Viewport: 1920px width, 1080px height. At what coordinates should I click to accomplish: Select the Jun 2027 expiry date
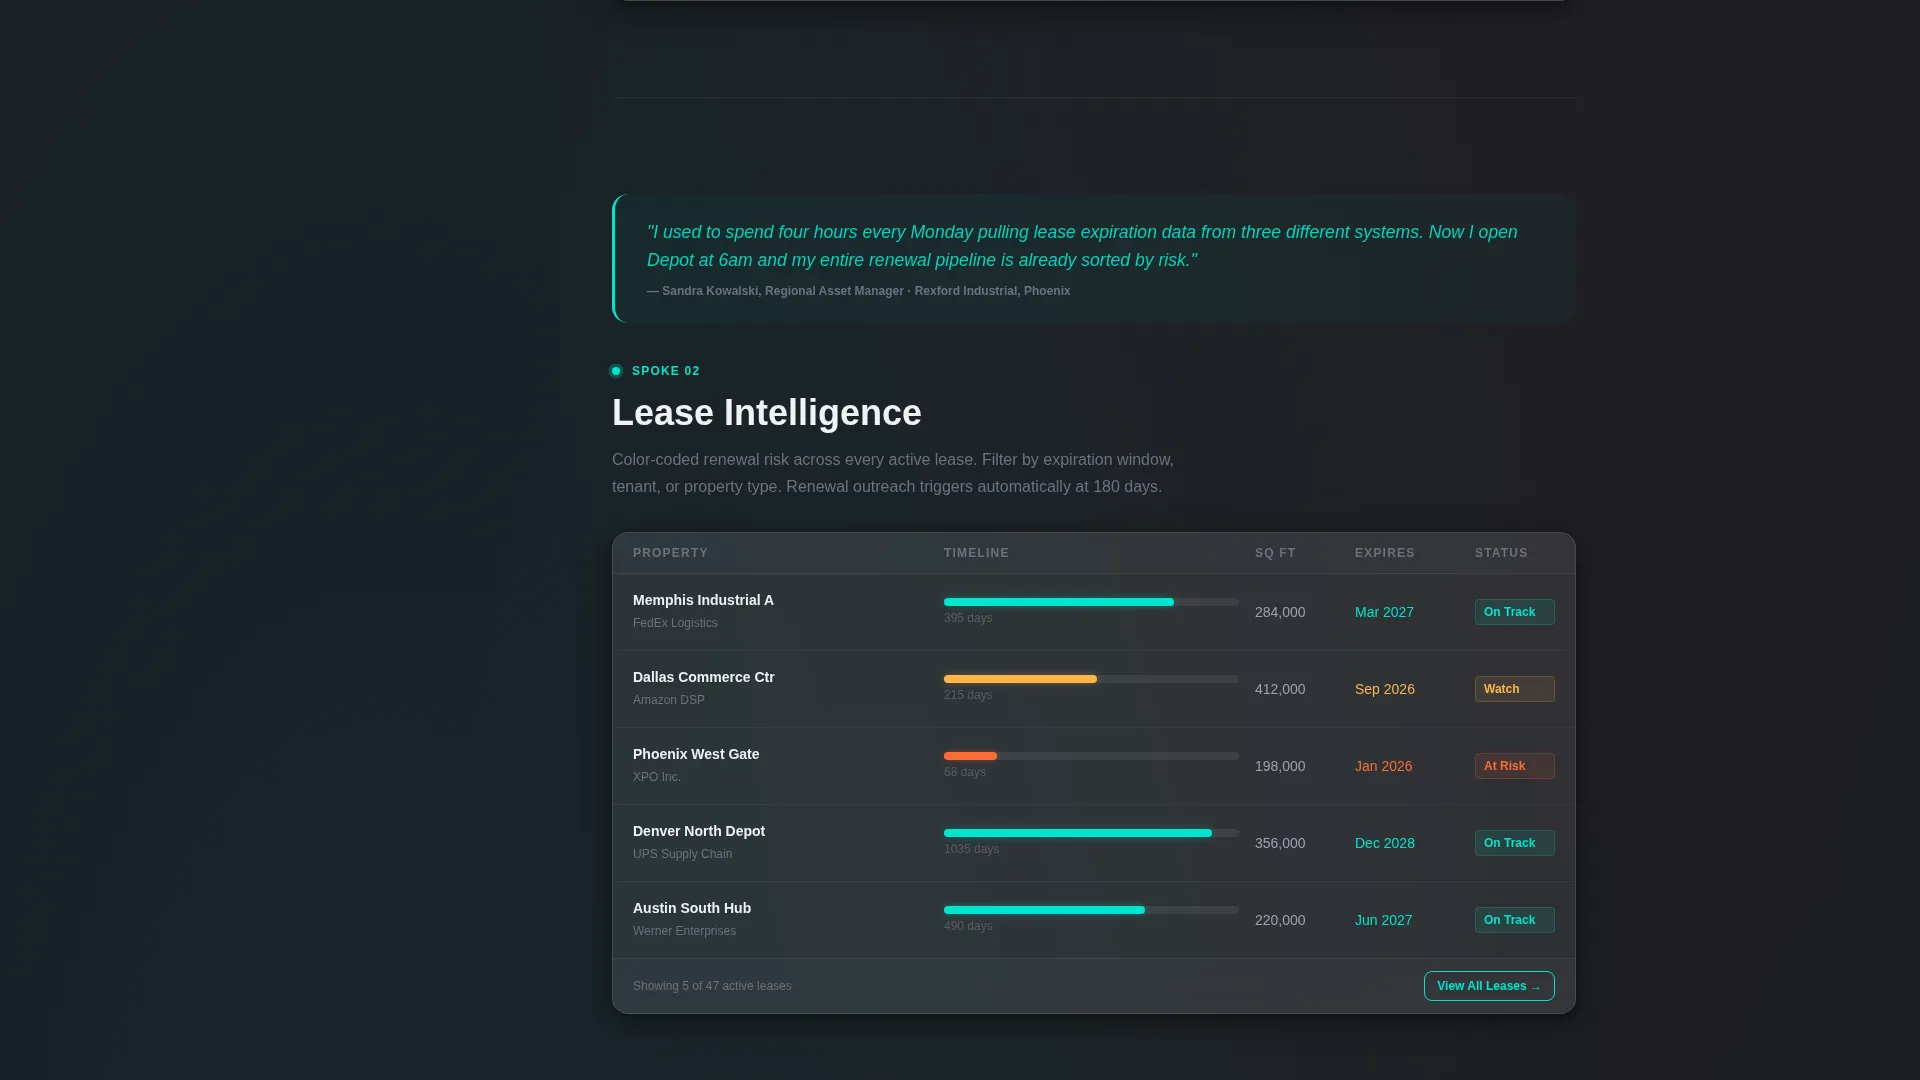pos(1384,920)
